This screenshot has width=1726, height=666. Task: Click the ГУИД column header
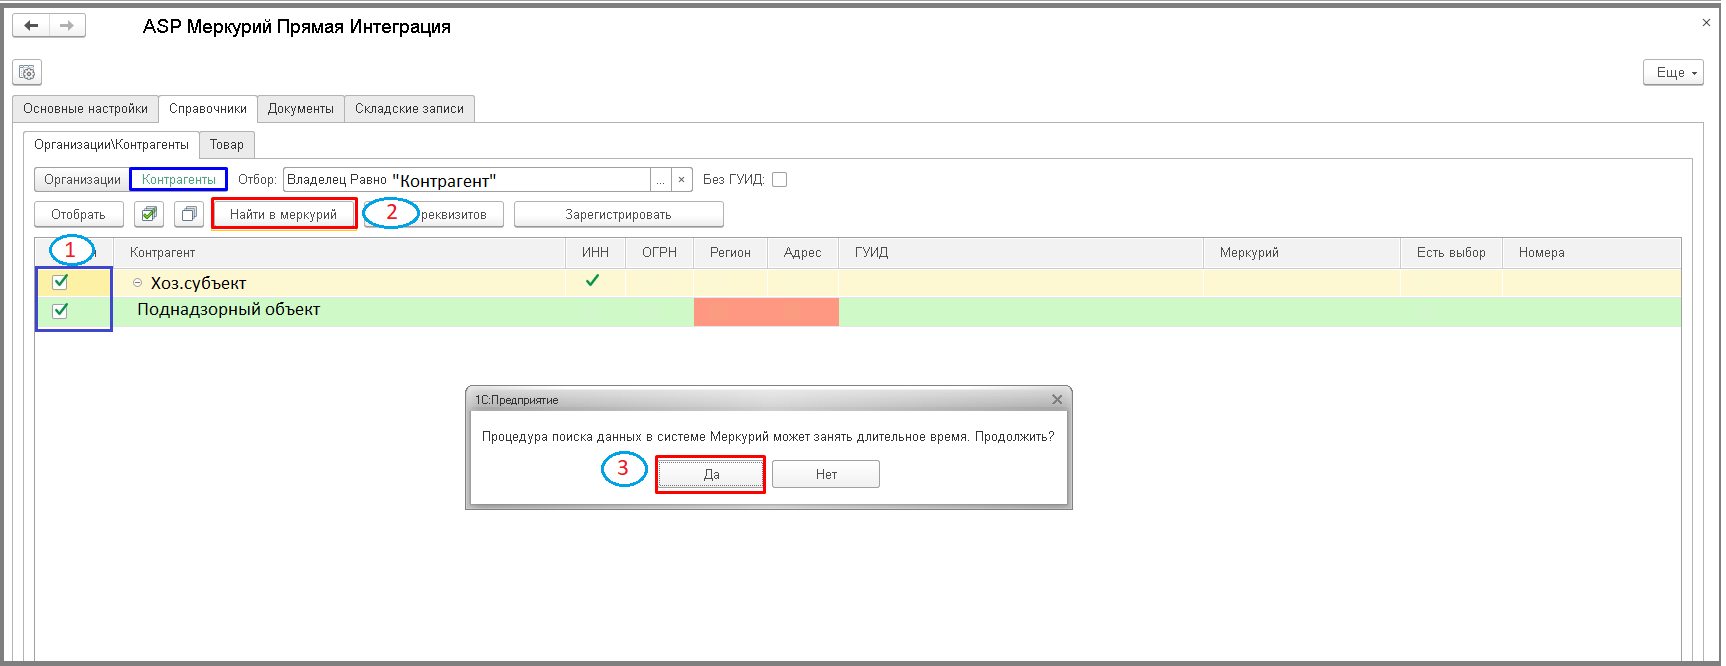click(1021, 253)
